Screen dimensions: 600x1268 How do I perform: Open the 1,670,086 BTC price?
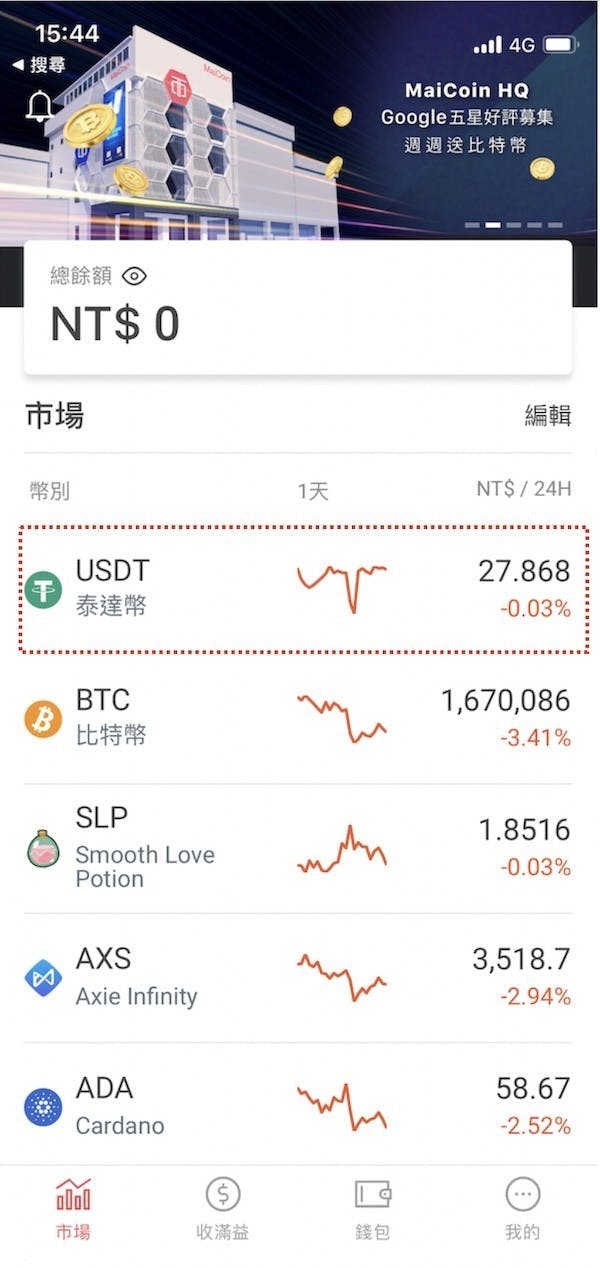pyautogui.click(x=505, y=701)
